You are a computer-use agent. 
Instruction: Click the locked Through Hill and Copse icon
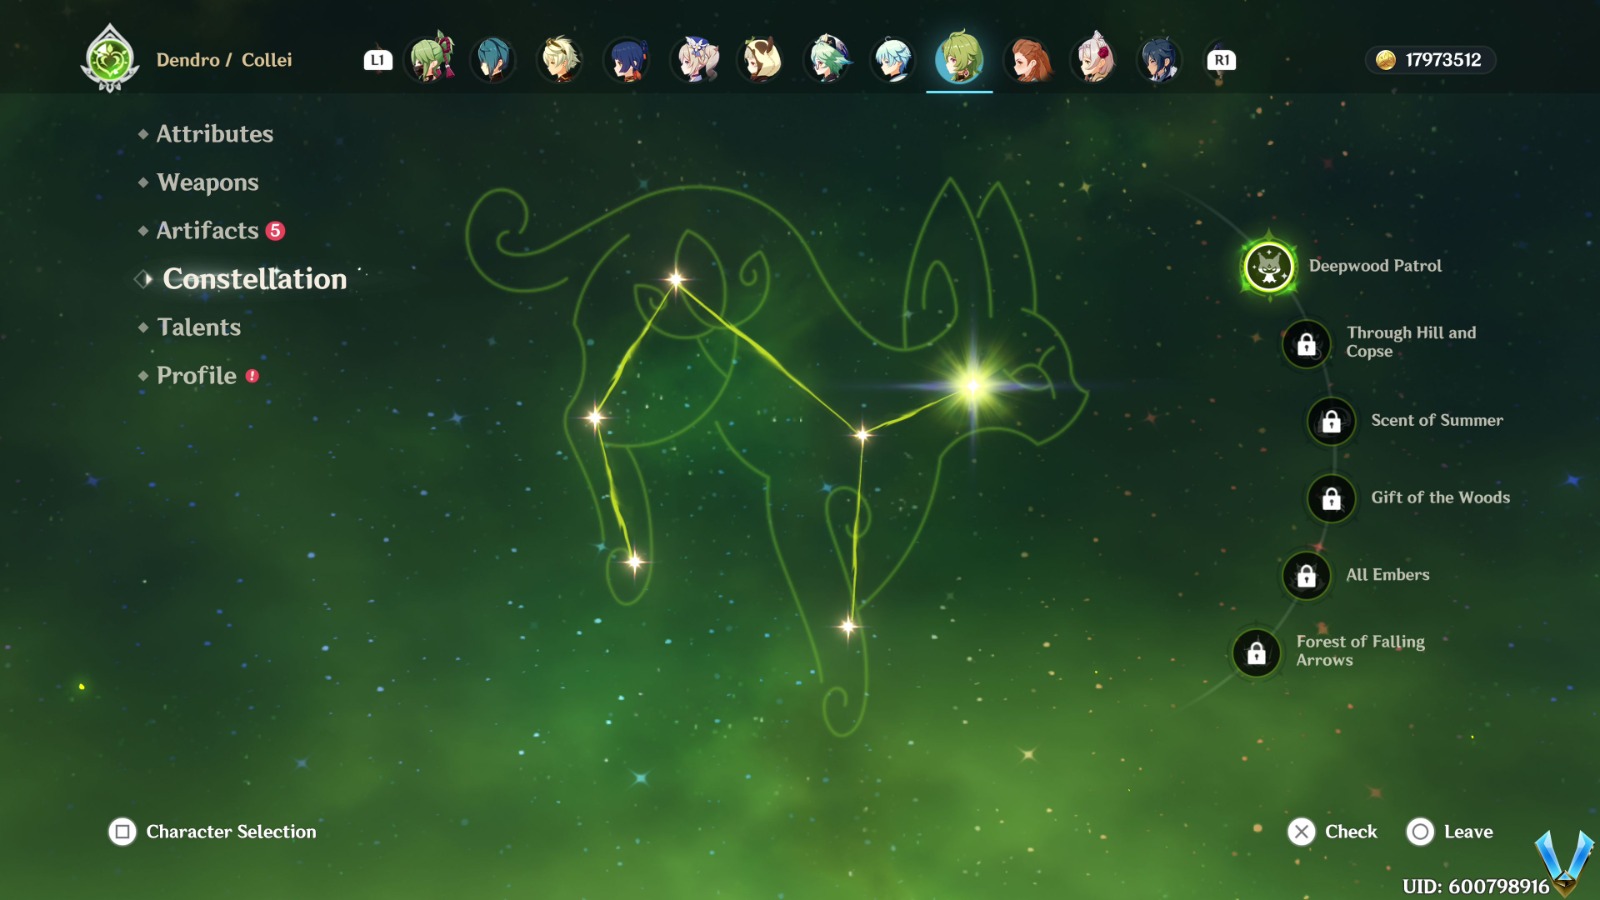(1306, 344)
